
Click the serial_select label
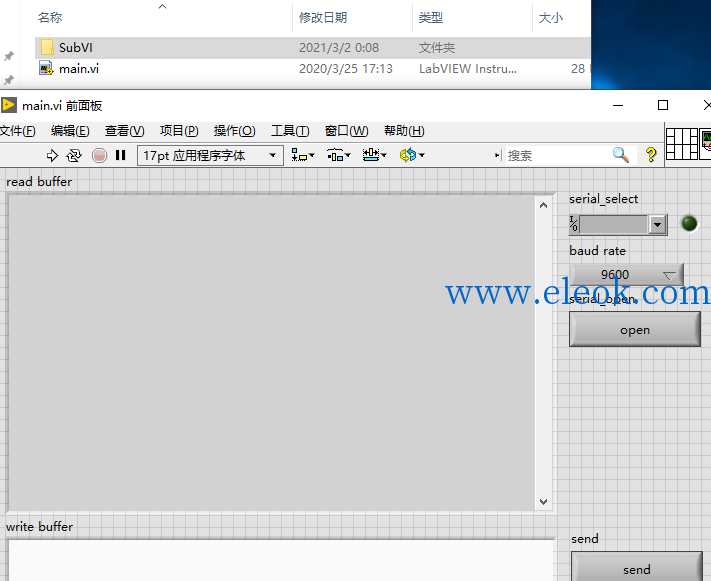click(604, 199)
